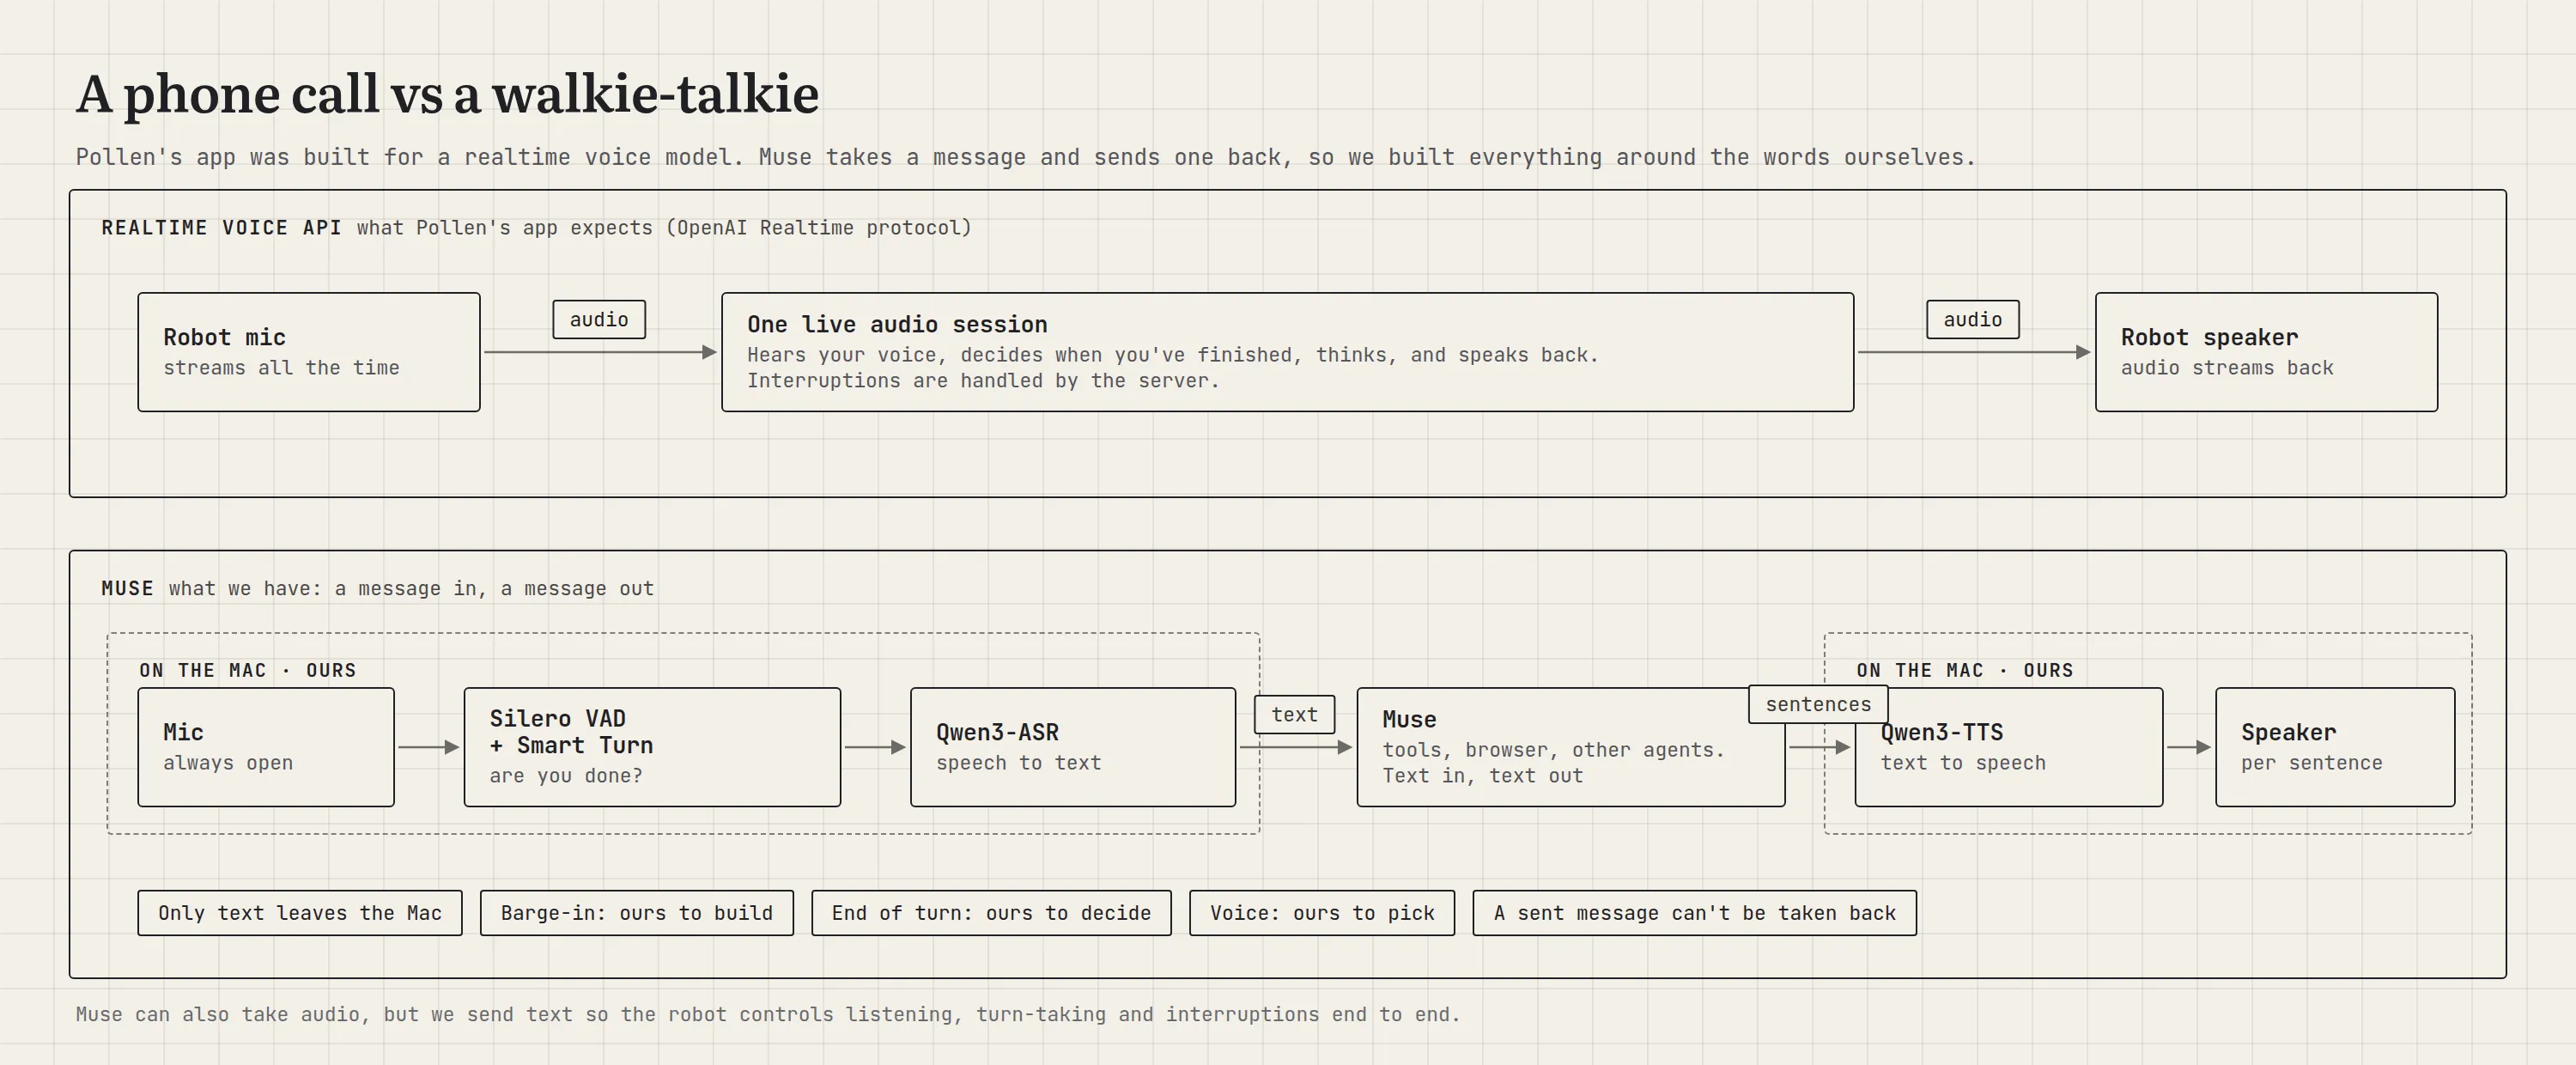Viewport: 2576px width, 1065px height.
Task: Click the 'text' arrow label
Action: (1294, 715)
